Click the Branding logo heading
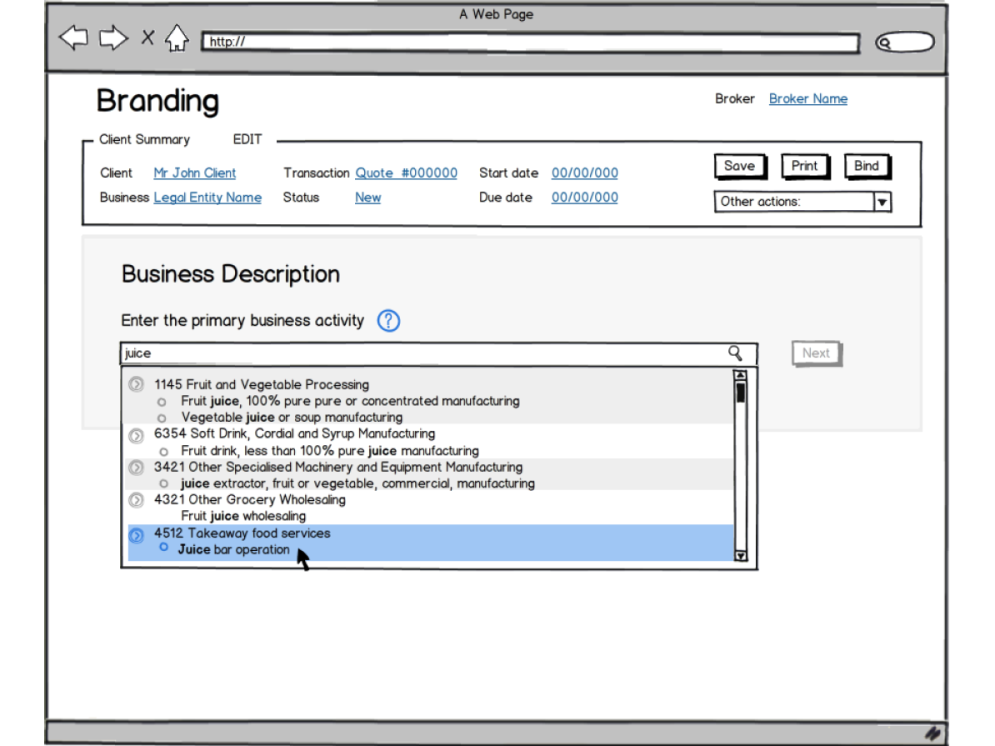995x746 pixels. coord(157,101)
